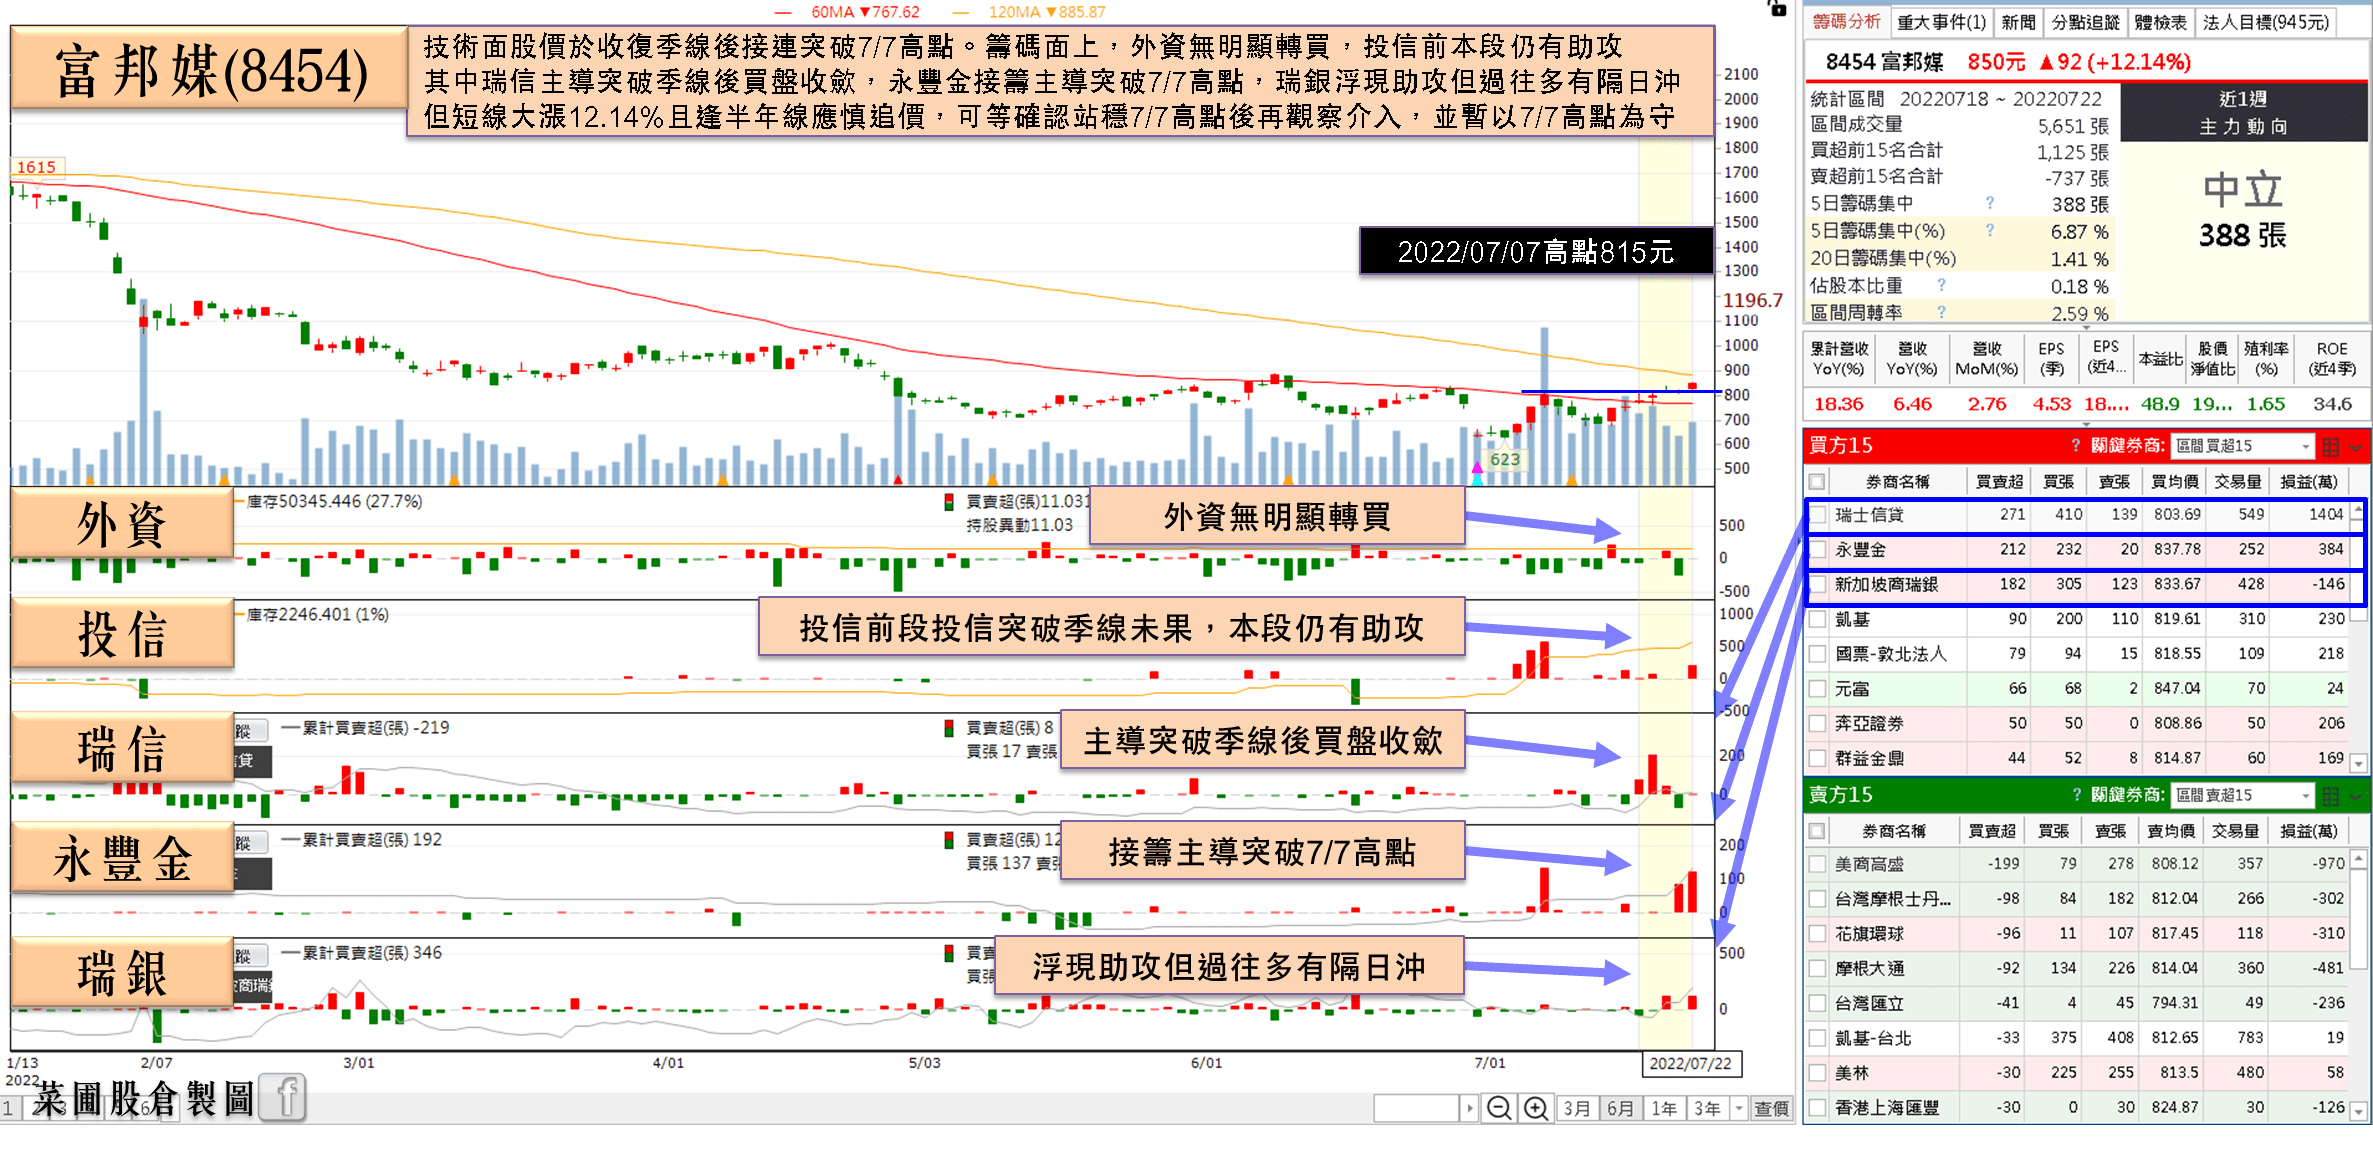
Task: Zoom out the chart with the minus magnifier
Action: pos(1498,1108)
